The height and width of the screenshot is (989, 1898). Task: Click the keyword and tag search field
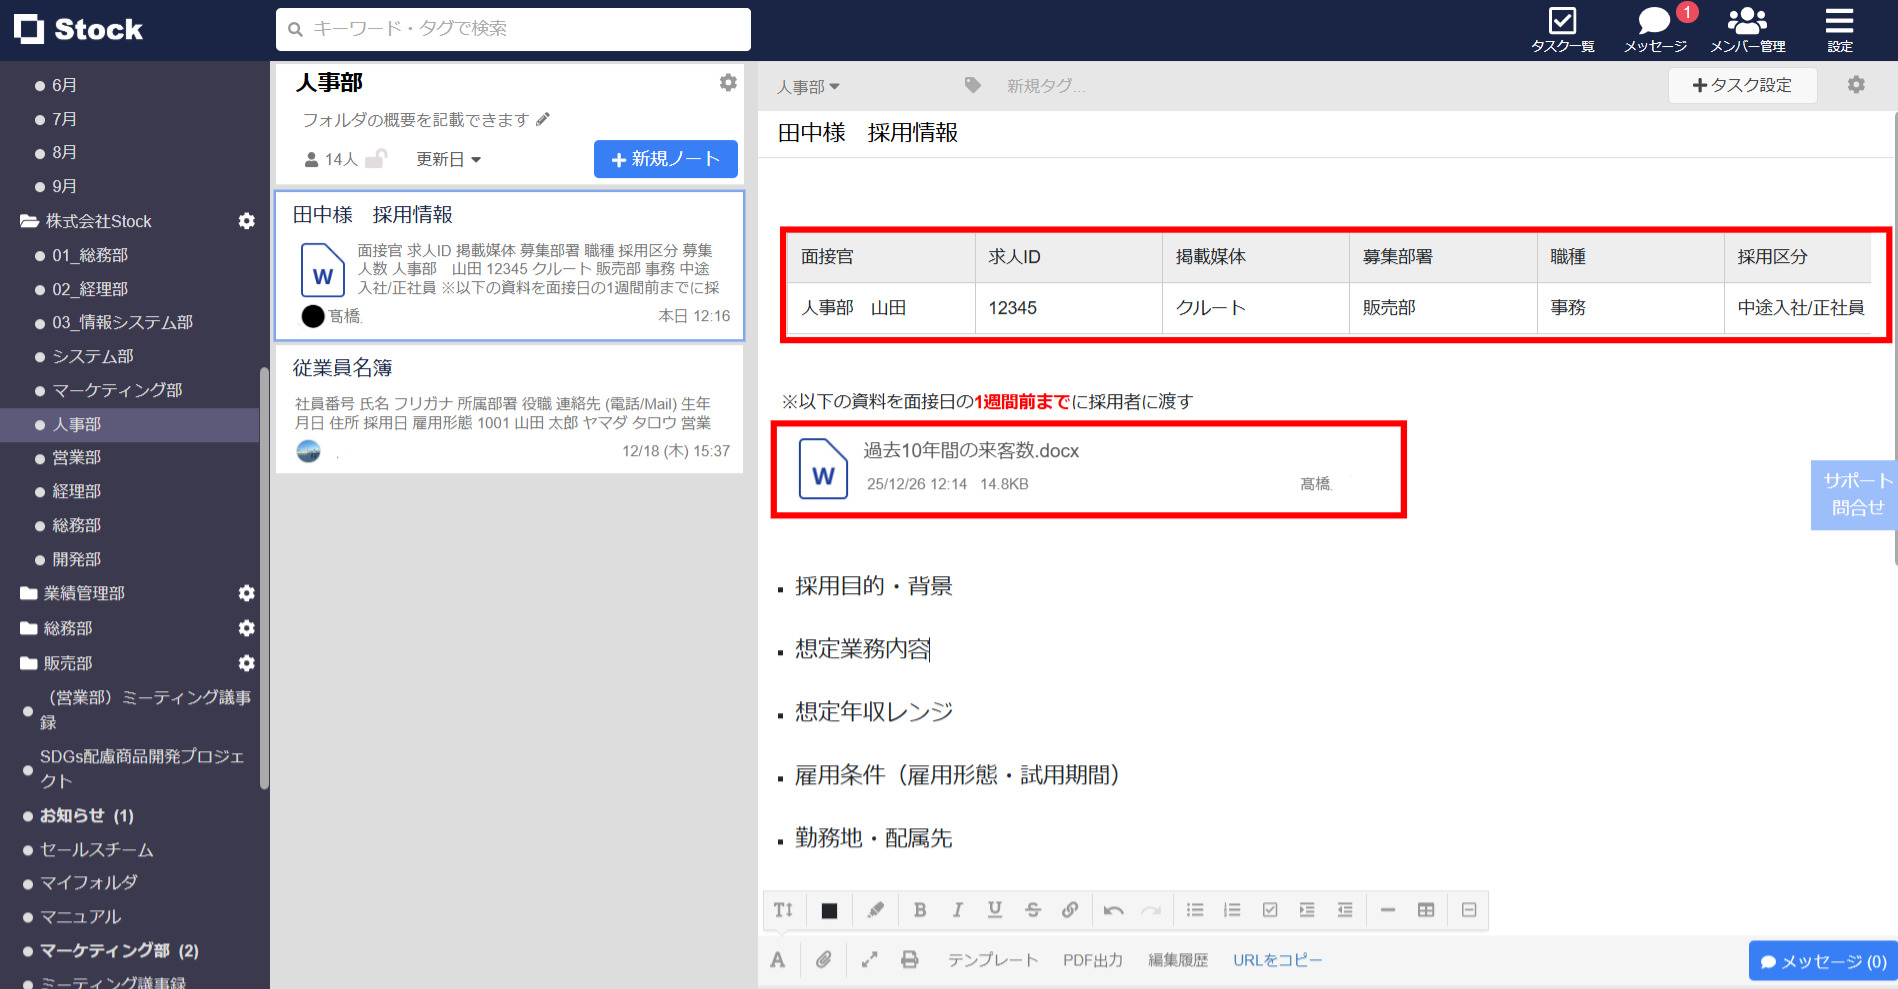(x=512, y=29)
